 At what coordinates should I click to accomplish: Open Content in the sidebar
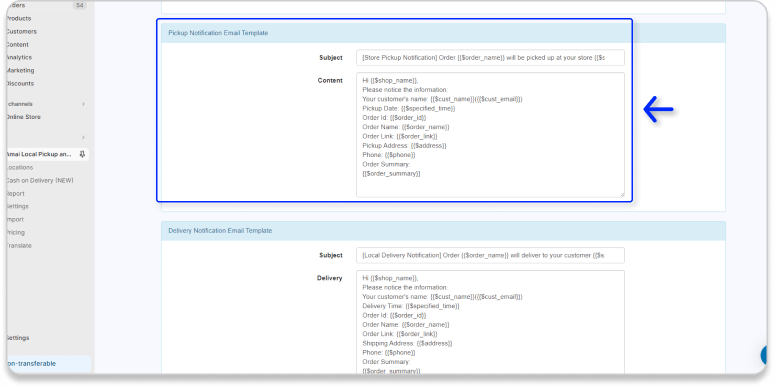click(x=17, y=44)
